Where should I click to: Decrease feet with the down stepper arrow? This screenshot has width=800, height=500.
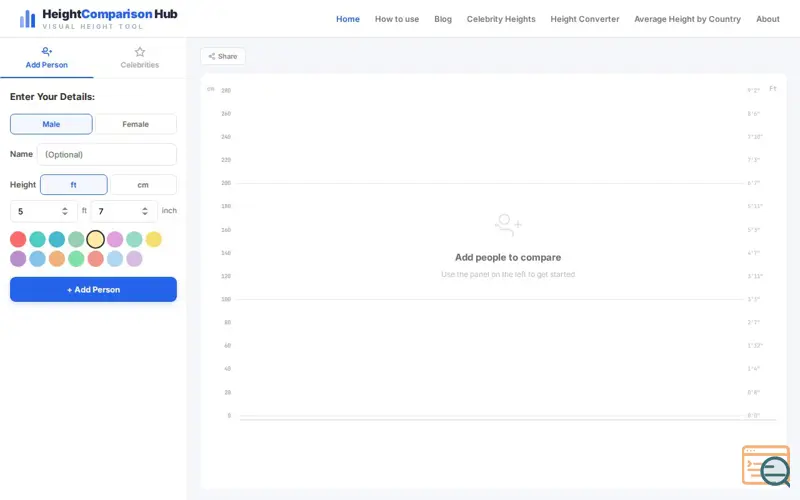[65, 214]
